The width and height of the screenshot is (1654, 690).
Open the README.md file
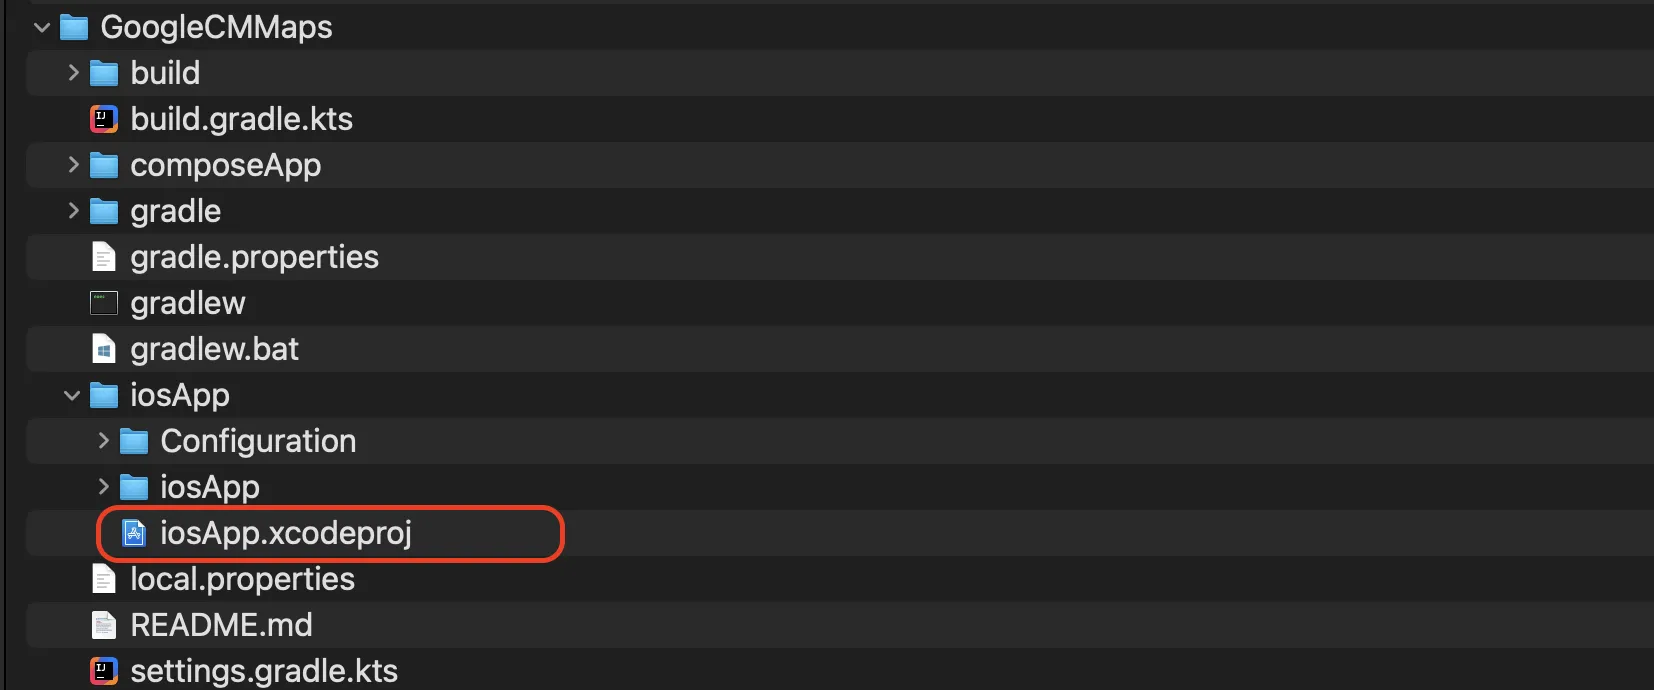221,624
